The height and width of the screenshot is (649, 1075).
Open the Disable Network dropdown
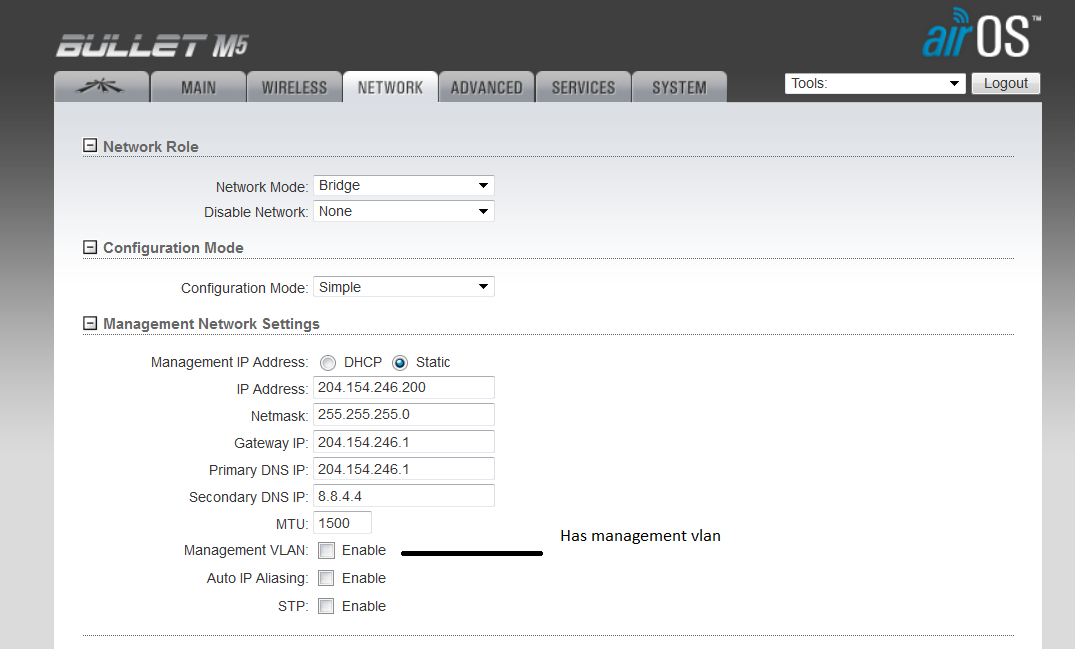[x=404, y=211]
